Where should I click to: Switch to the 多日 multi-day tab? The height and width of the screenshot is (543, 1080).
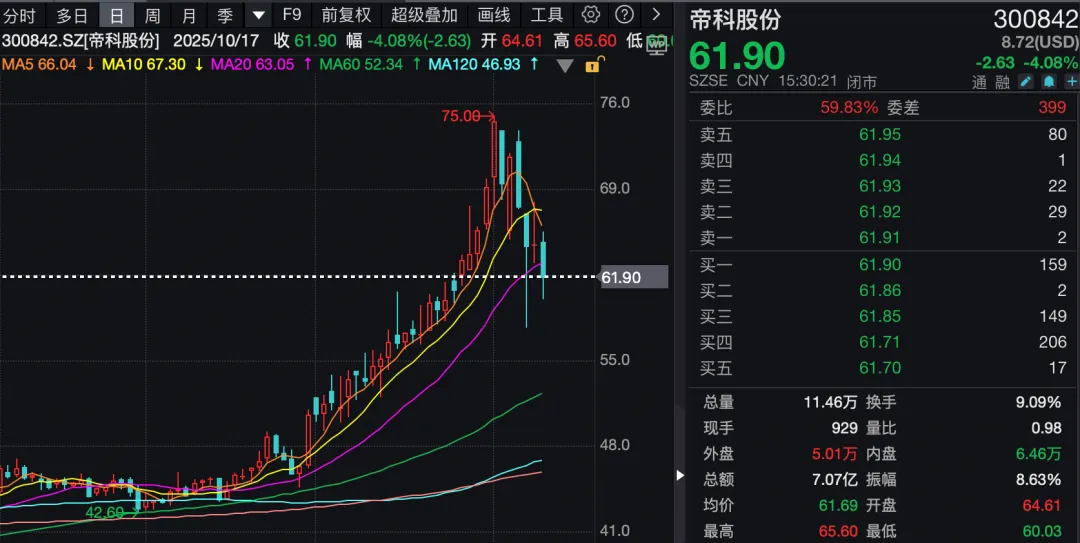pyautogui.click(x=71, y=15)
